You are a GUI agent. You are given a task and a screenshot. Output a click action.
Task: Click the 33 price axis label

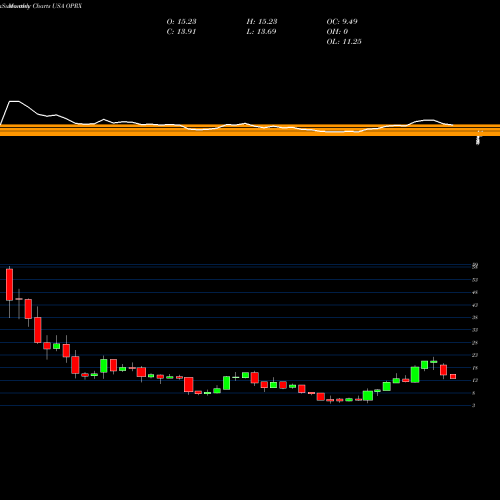pyautogui.click(x=475, y=330)
